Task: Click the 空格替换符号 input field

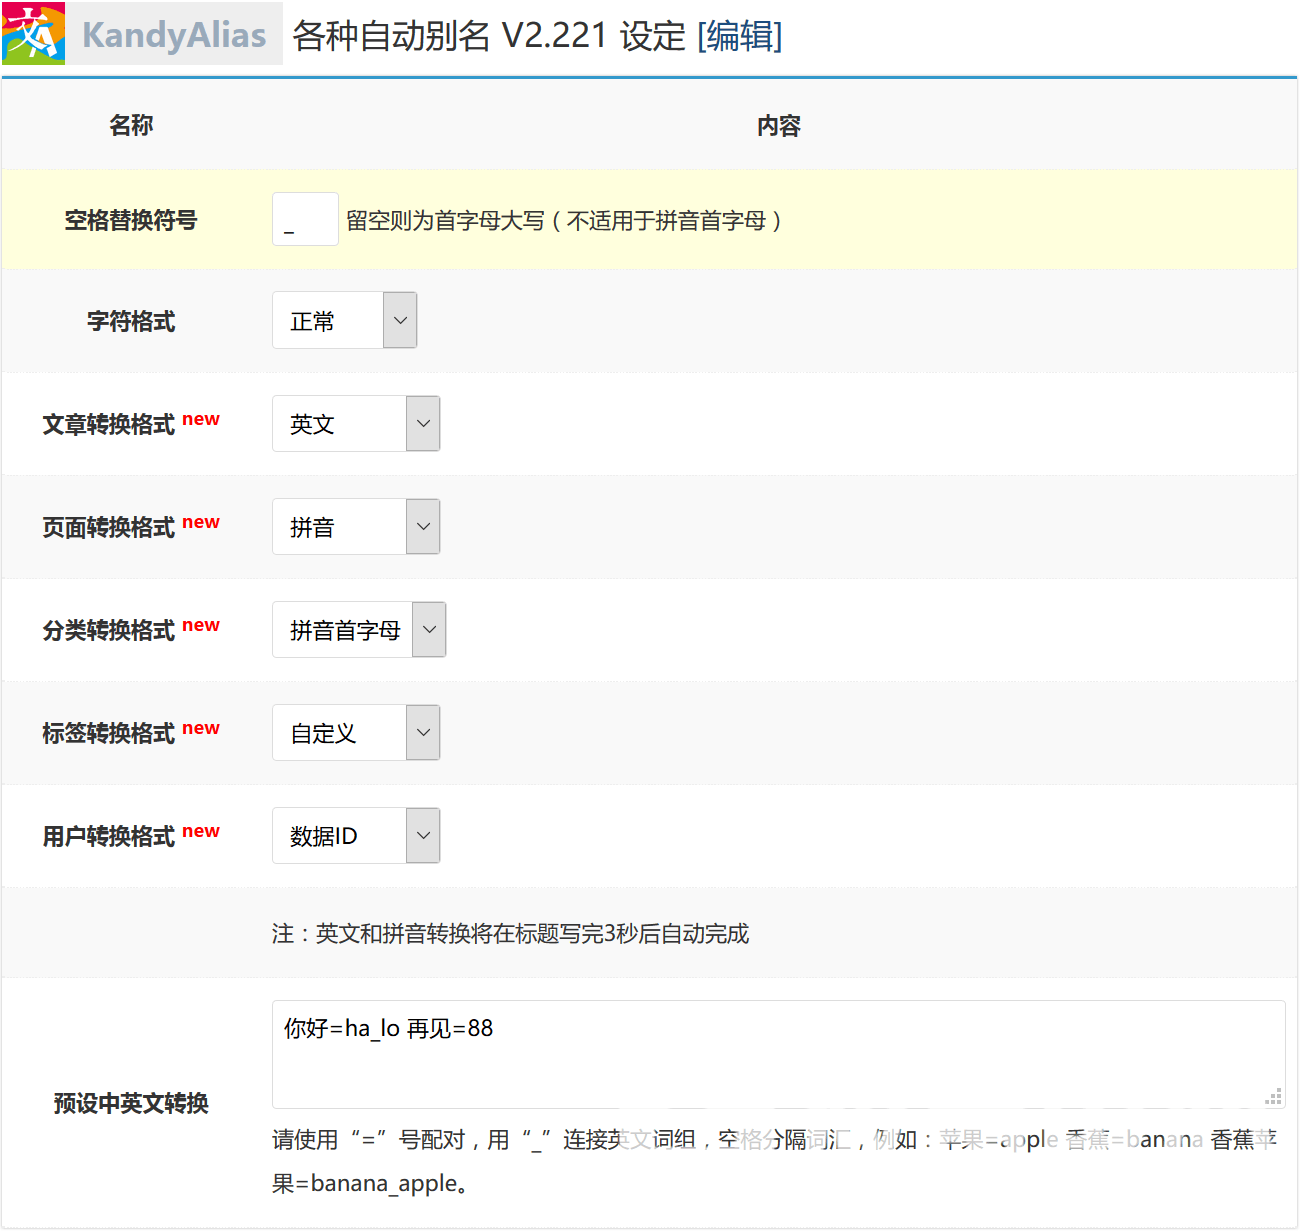Action: pos(305,219)
